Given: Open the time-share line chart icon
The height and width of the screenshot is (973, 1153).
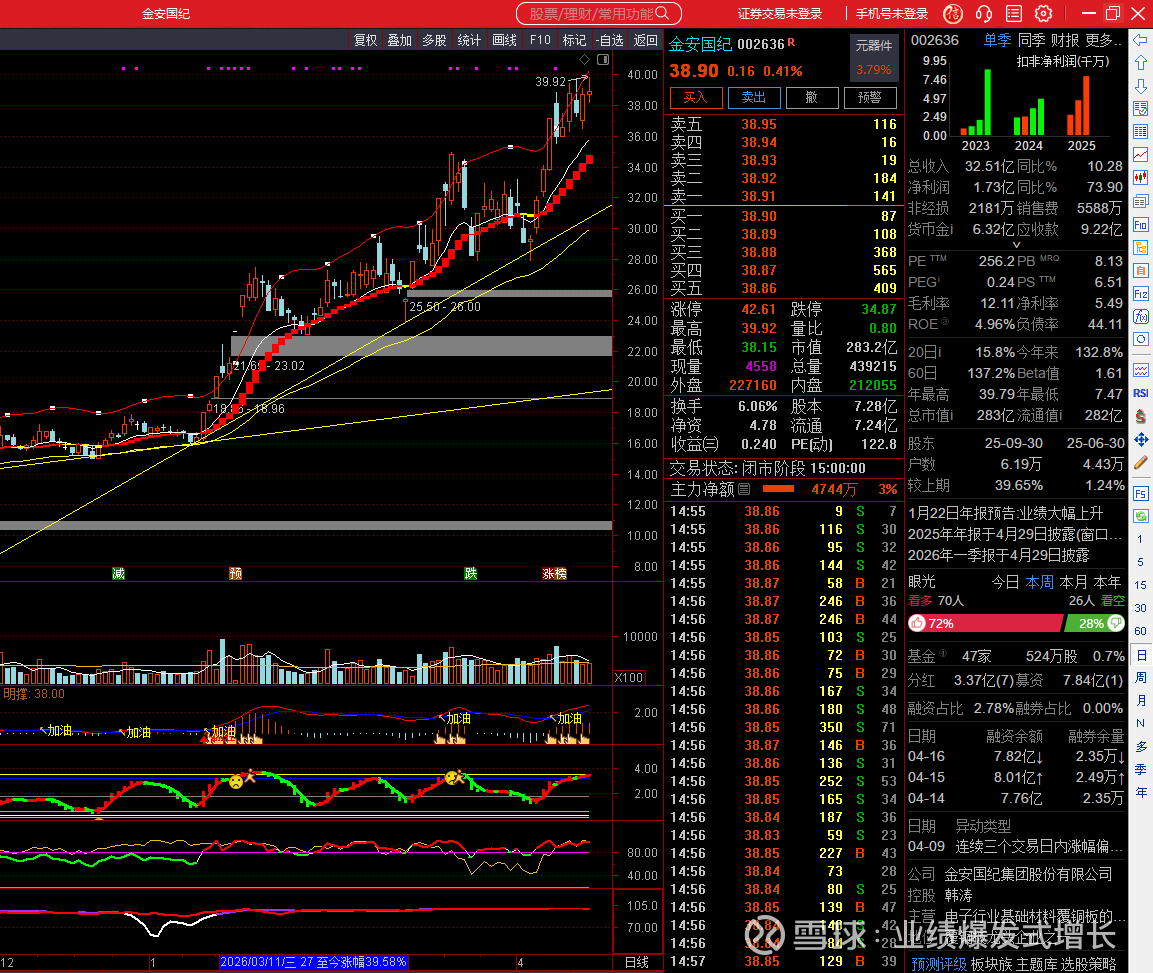Looking at the screenshot, I should (x=1140, y=154).
